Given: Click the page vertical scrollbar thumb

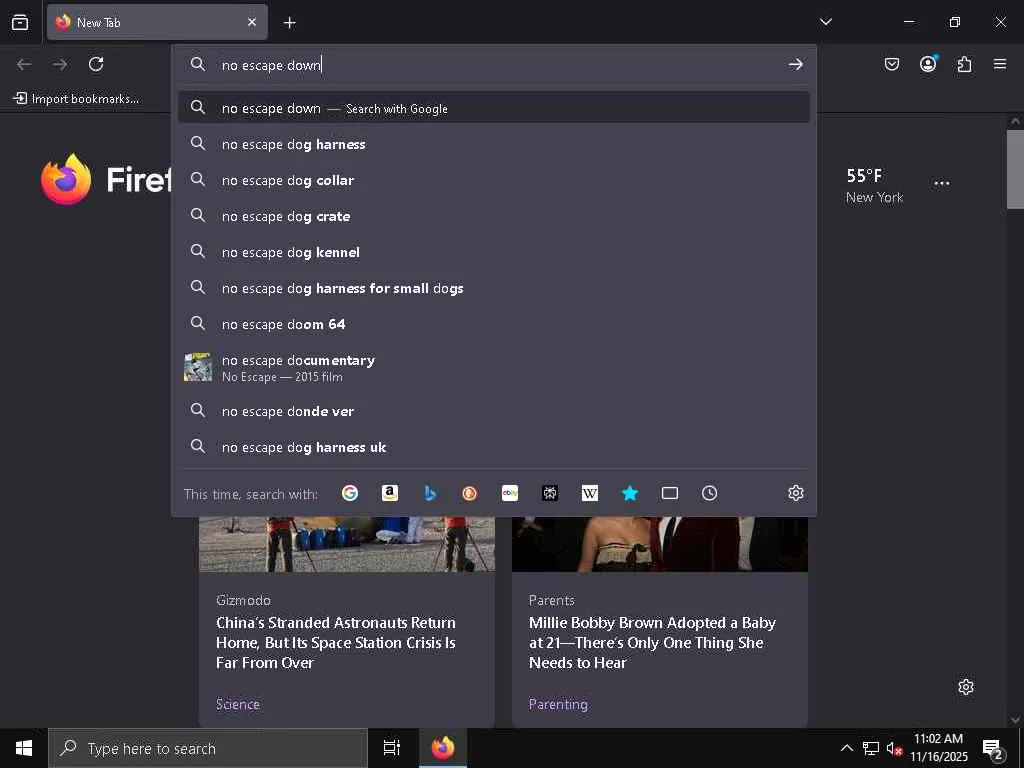Looking at the screenshot, I should (x=1016, y=168).
